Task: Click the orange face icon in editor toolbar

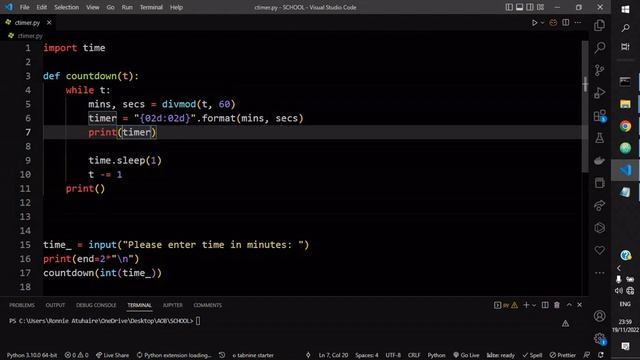Action: click(x=553, y=23)
